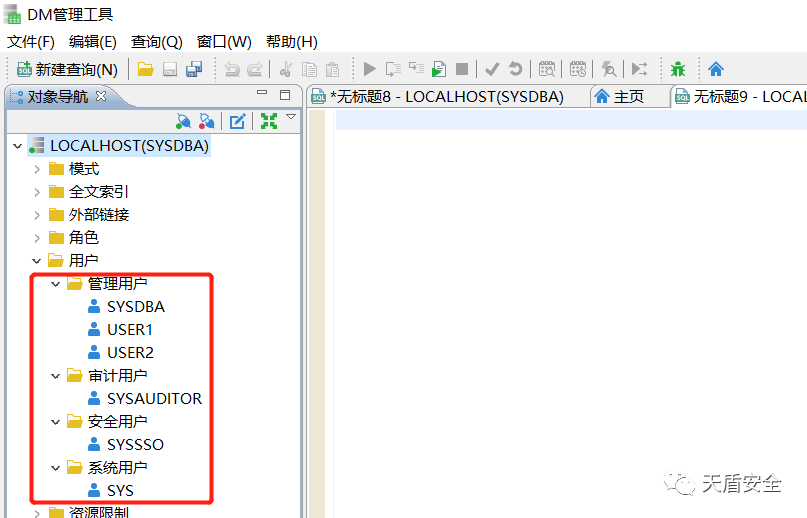Click the stop square icon in toolbar

462,69
